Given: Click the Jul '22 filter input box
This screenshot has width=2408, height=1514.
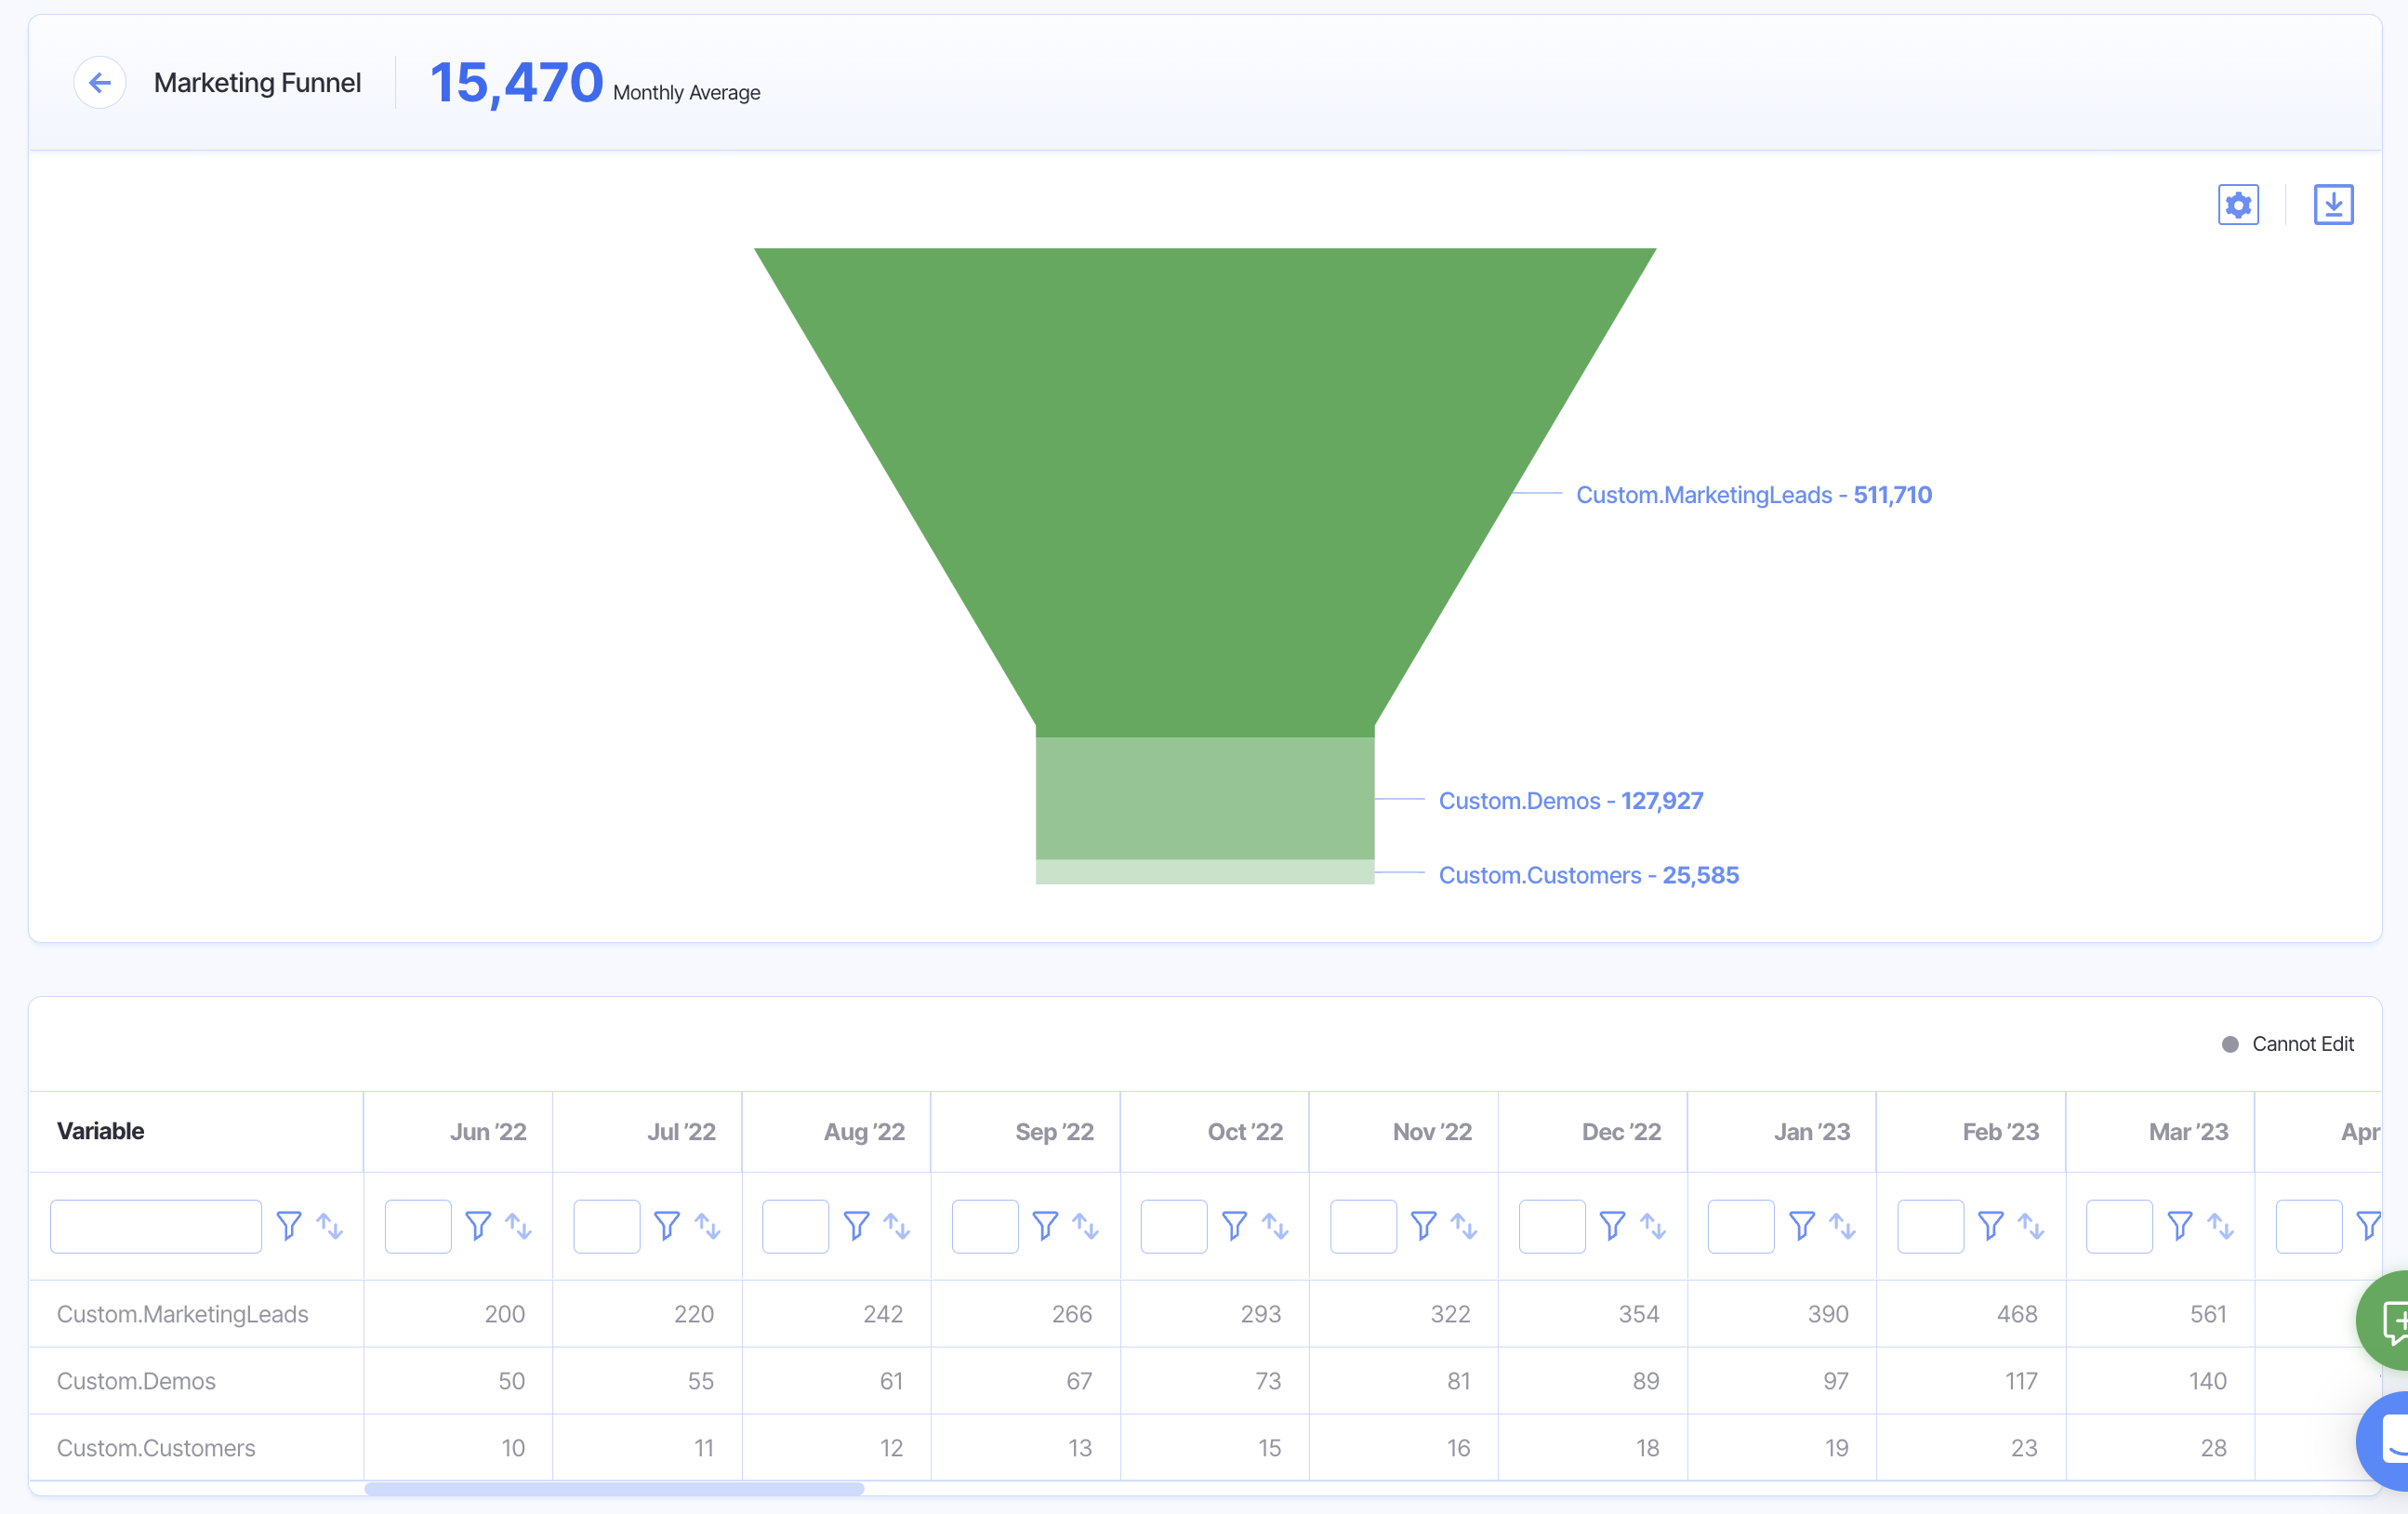Looking at the screenshot, I should (606, 1225).
